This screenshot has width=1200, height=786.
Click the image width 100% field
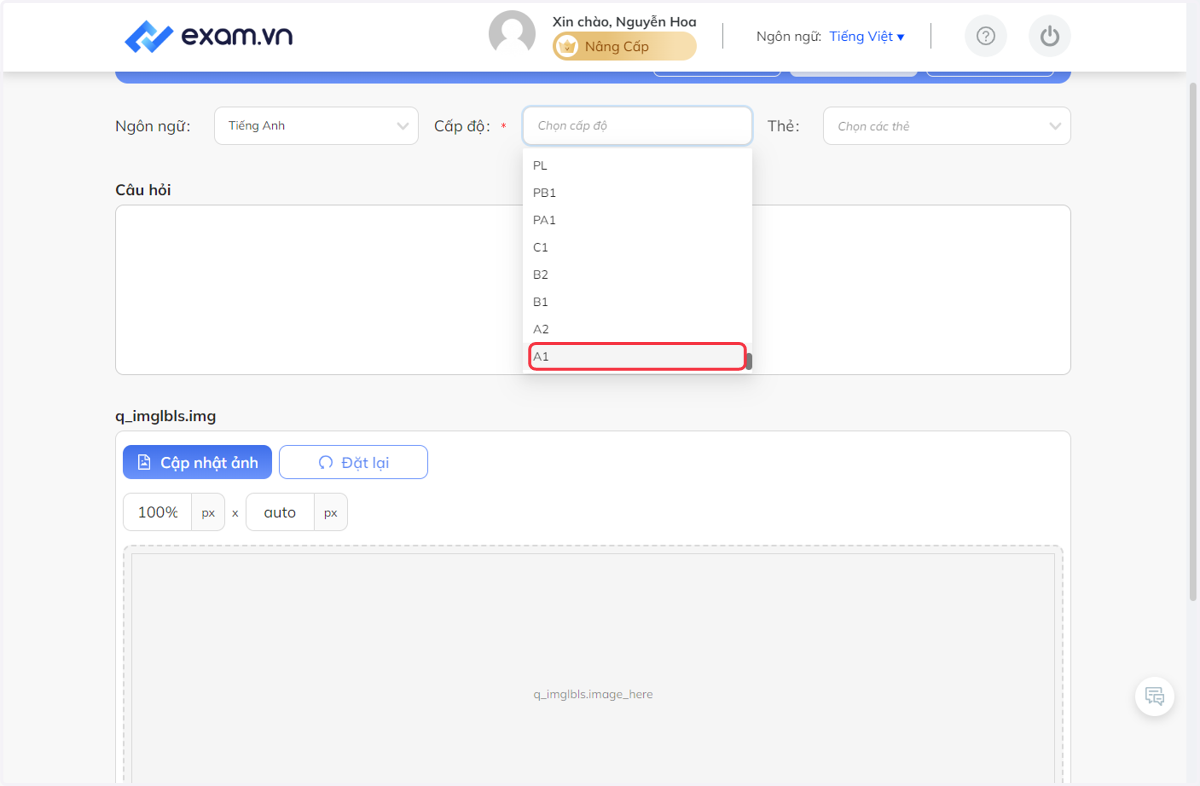(157, 512)
